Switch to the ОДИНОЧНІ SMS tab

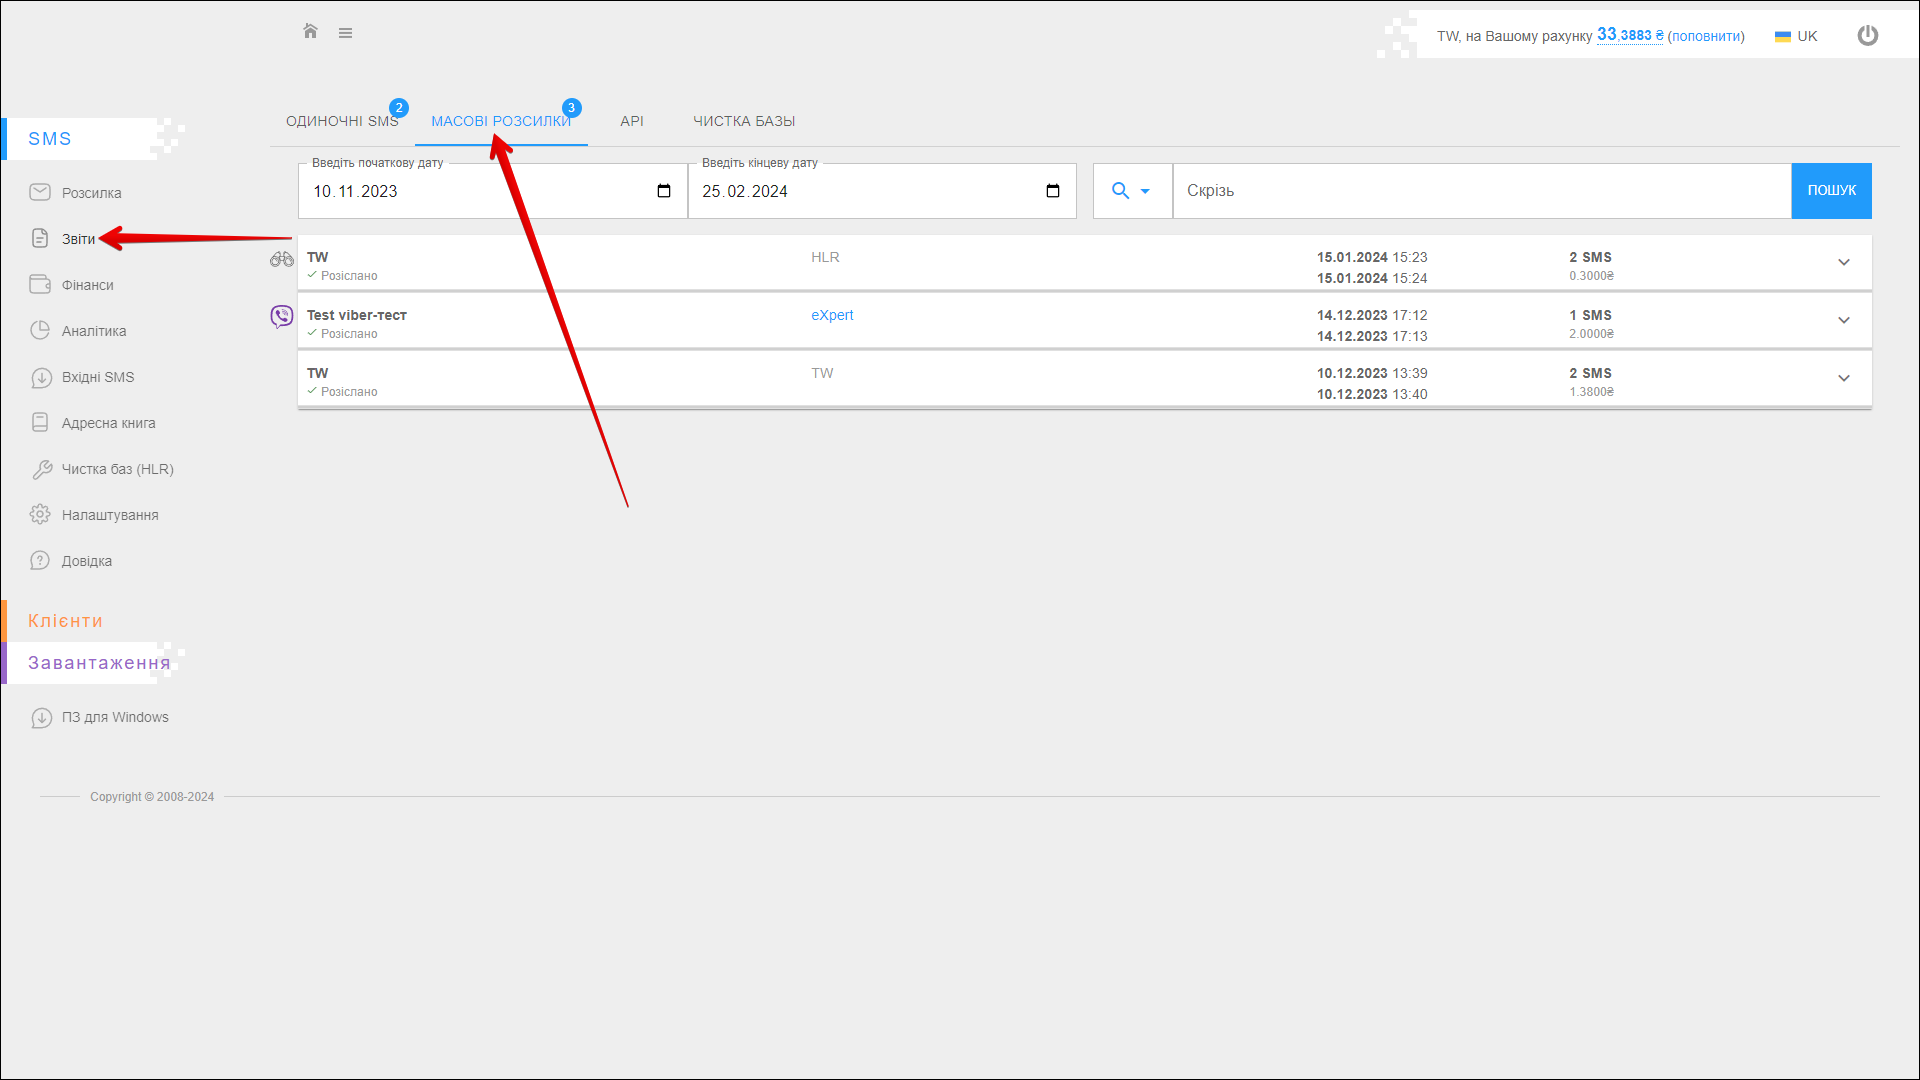point(342,121)
